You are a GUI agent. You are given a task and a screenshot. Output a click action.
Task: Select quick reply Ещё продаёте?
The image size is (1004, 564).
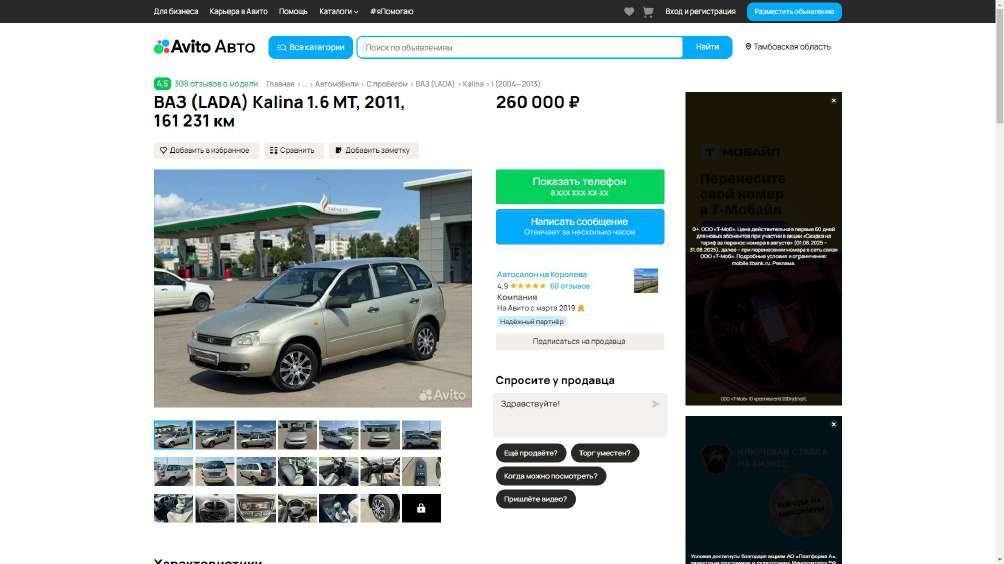coord(531,453)
